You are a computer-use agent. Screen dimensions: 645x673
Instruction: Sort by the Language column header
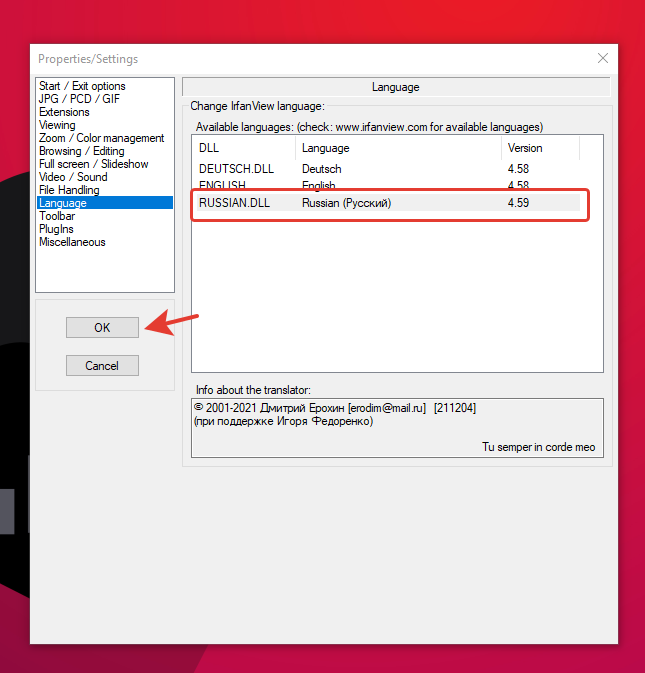tap(398, 148)
